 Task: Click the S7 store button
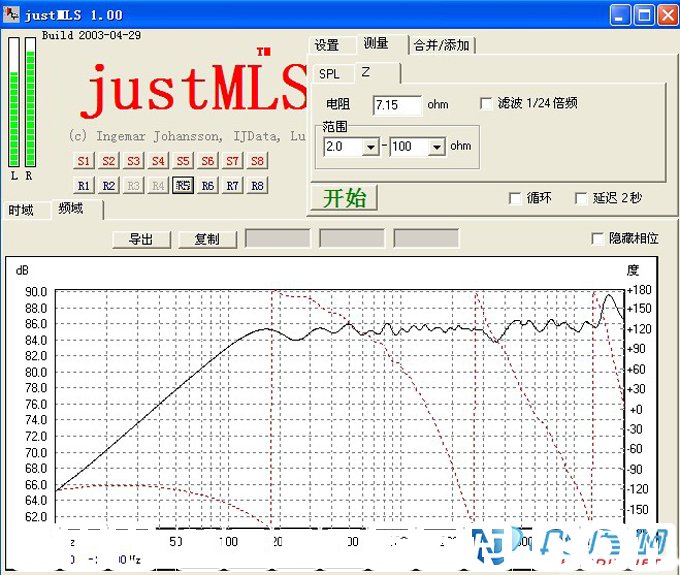232,161
